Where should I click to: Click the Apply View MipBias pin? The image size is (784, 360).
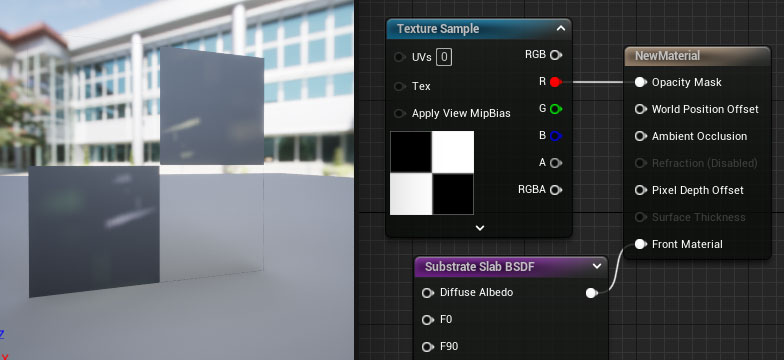pos(400,114)
